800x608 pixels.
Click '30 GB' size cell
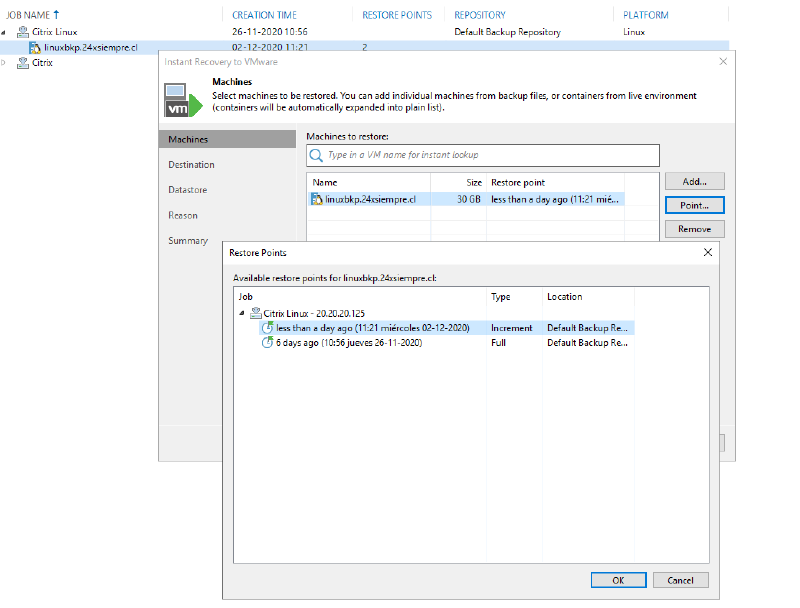[x=469, y=199]
